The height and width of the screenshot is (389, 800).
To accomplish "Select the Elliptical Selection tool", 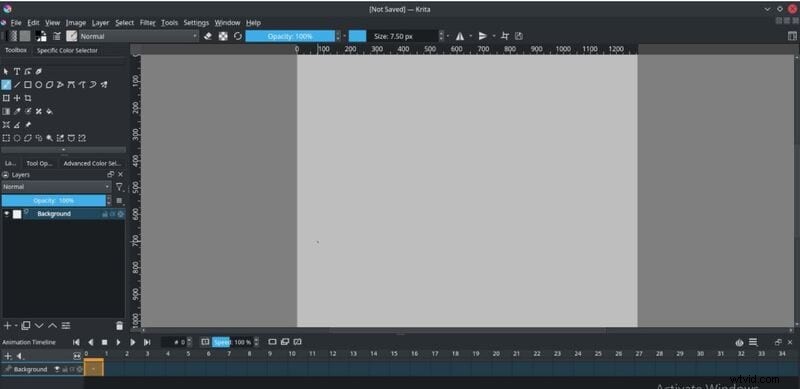I will click(17, 138).
